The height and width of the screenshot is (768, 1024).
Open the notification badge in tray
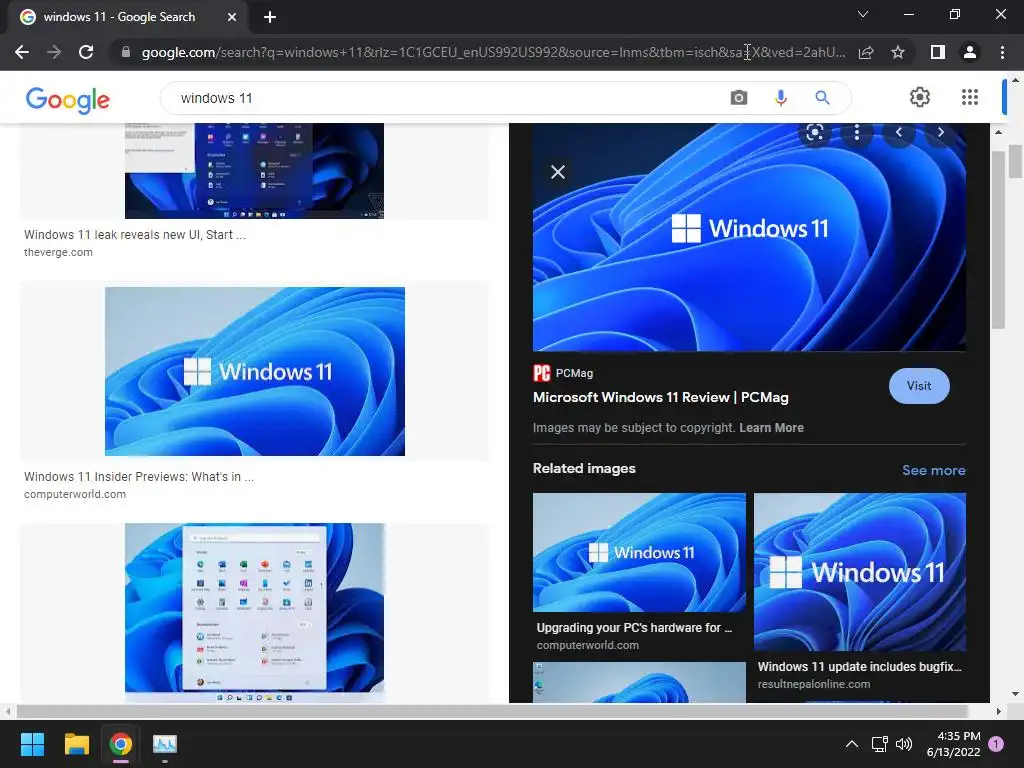(x=996, y=744)
